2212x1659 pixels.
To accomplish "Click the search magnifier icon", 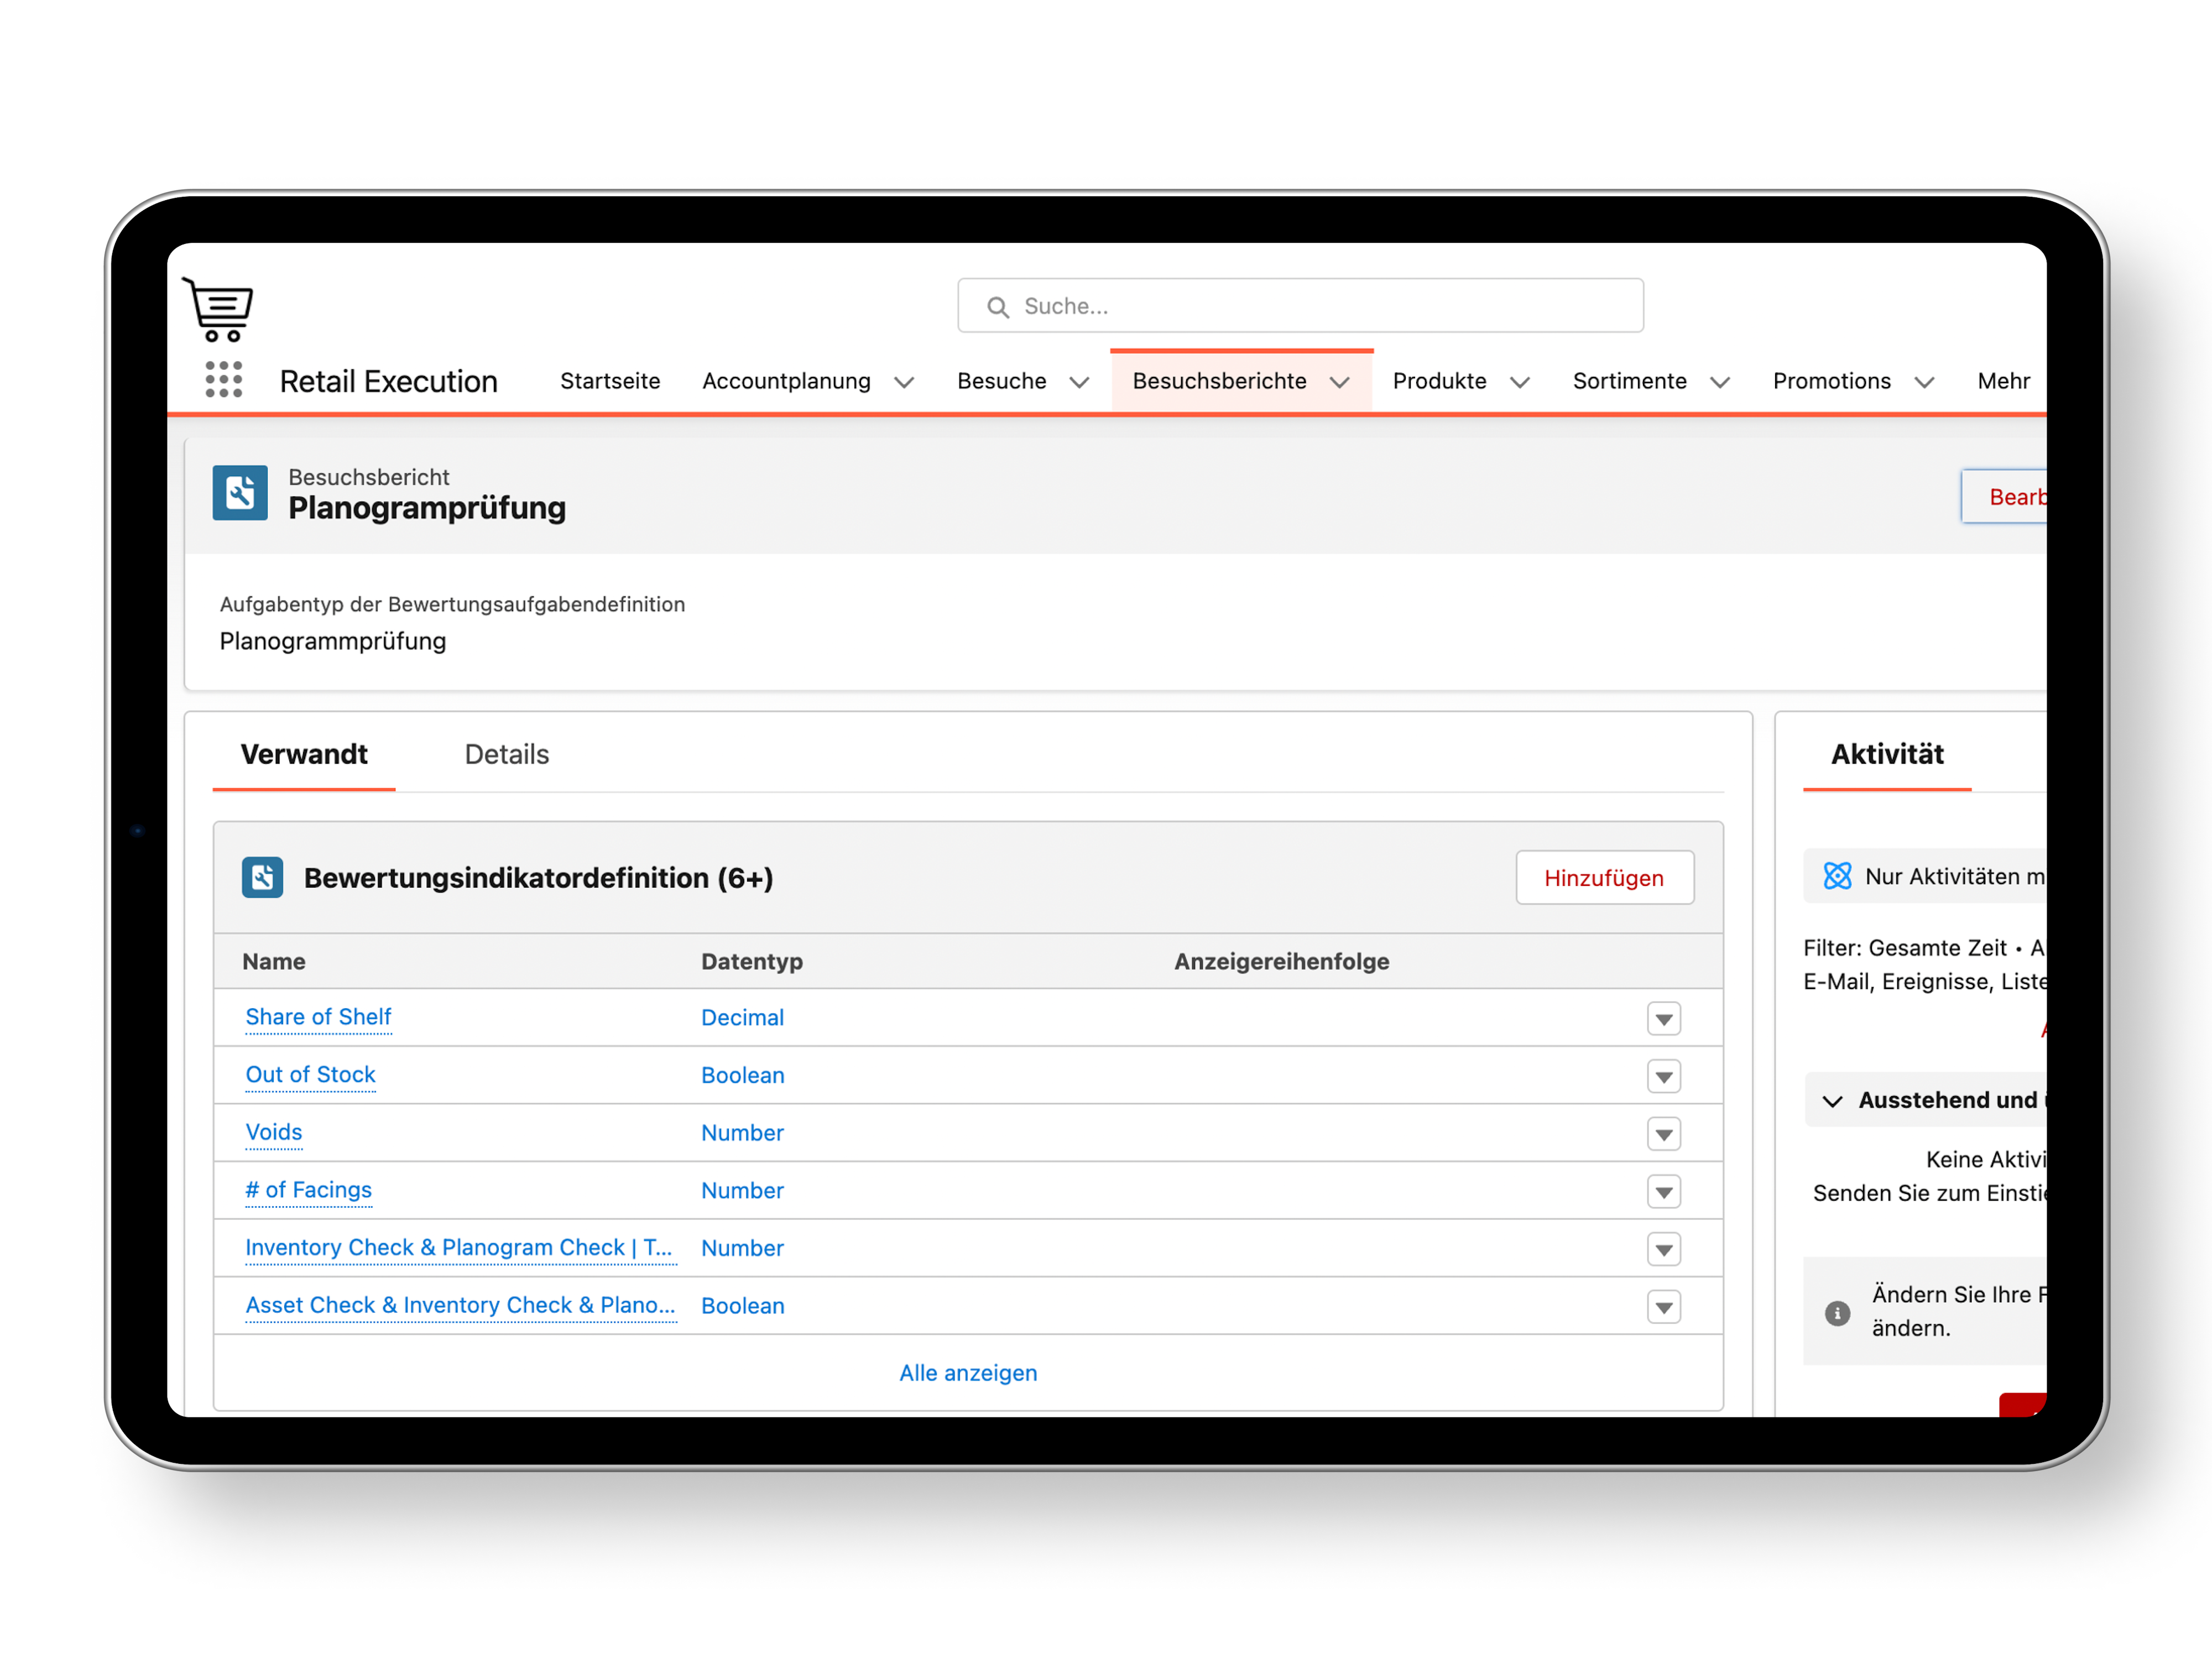I will tap(997, 307).
